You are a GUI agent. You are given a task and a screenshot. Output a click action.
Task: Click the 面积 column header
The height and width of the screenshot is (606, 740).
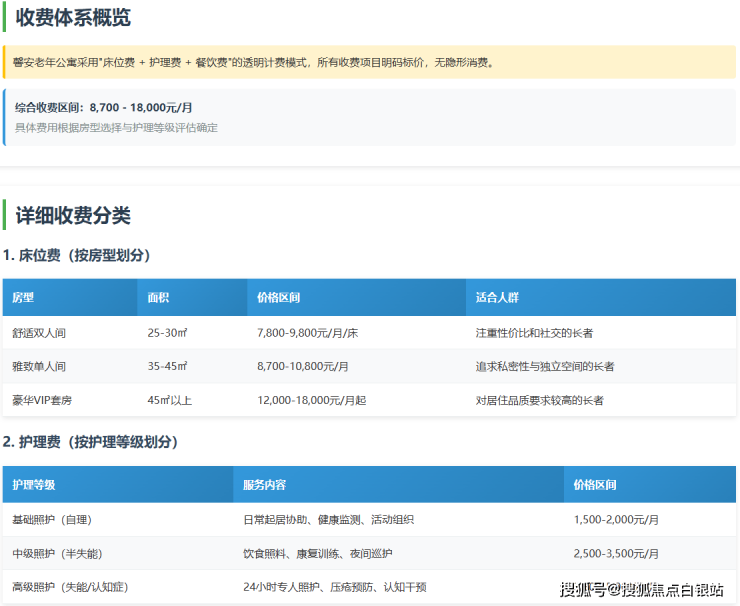158,298
